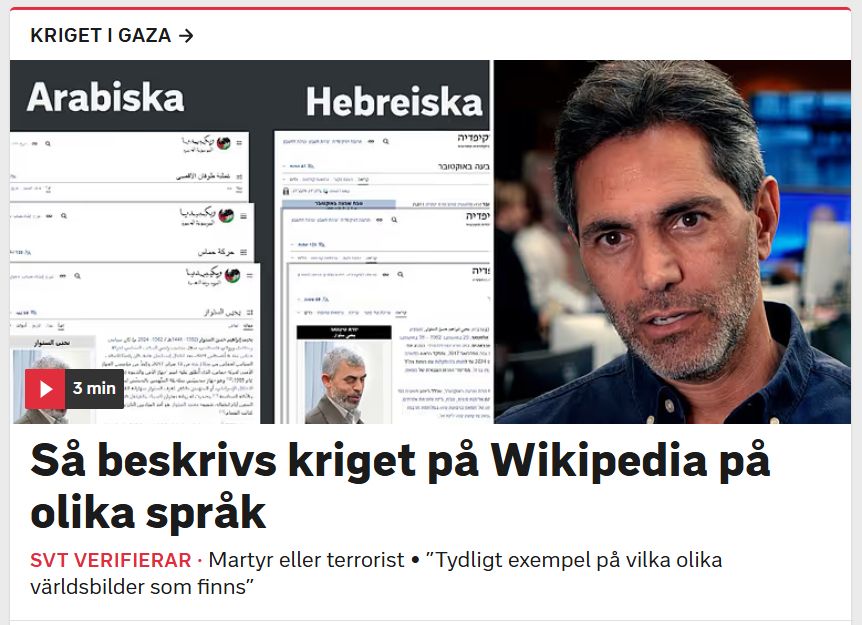Click the red SVT VERIFIERAR label
The height and width of the screenshot is (625, 862).
point(110,560)
